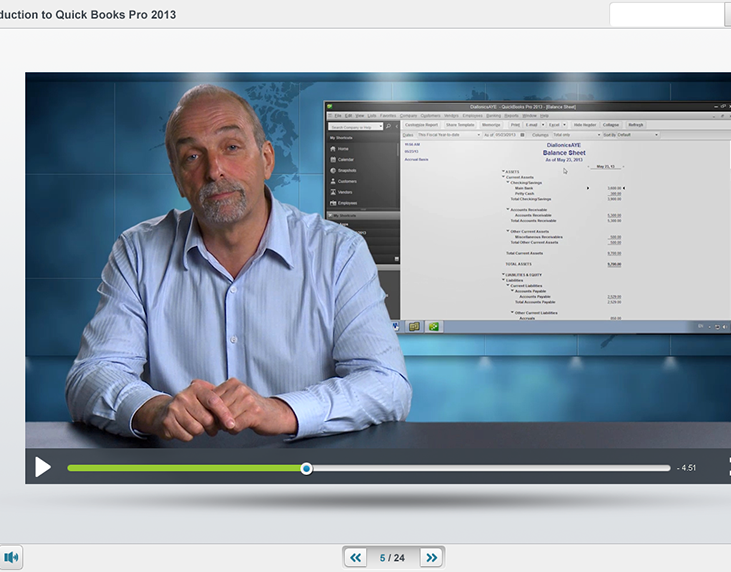Go to previous slide with double-left arrows
This screenshot has height=572, width=731.
coord(356,558)
